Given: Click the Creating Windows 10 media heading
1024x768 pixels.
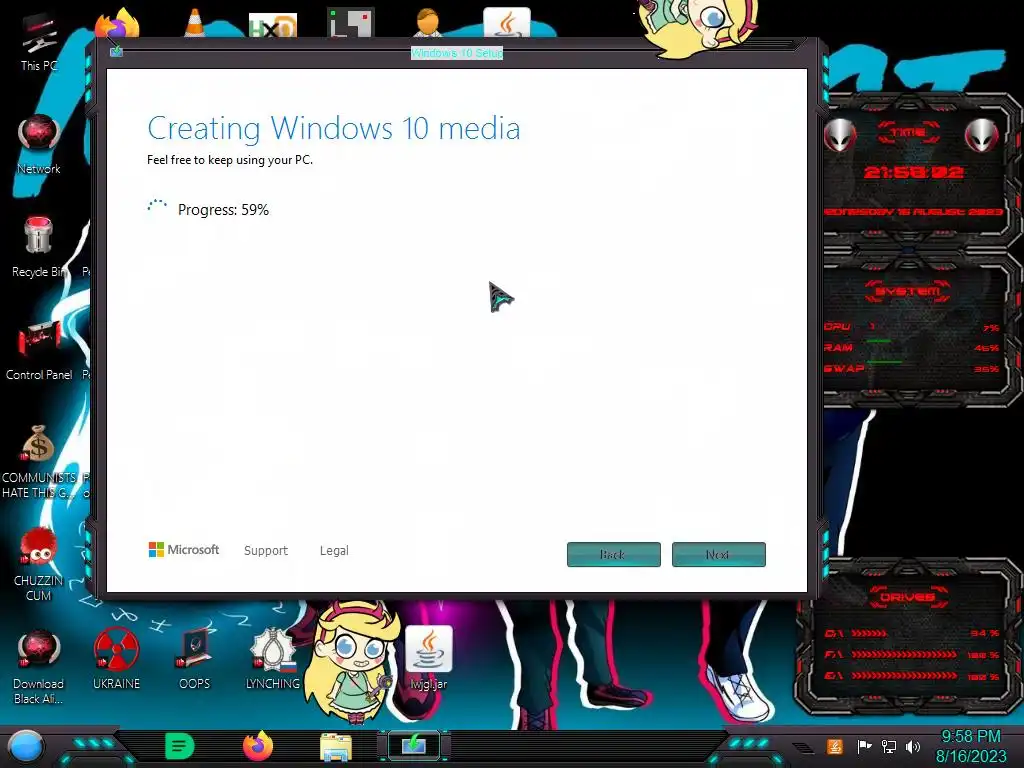Looking at the screenshot, I should (x=334, y=129).
